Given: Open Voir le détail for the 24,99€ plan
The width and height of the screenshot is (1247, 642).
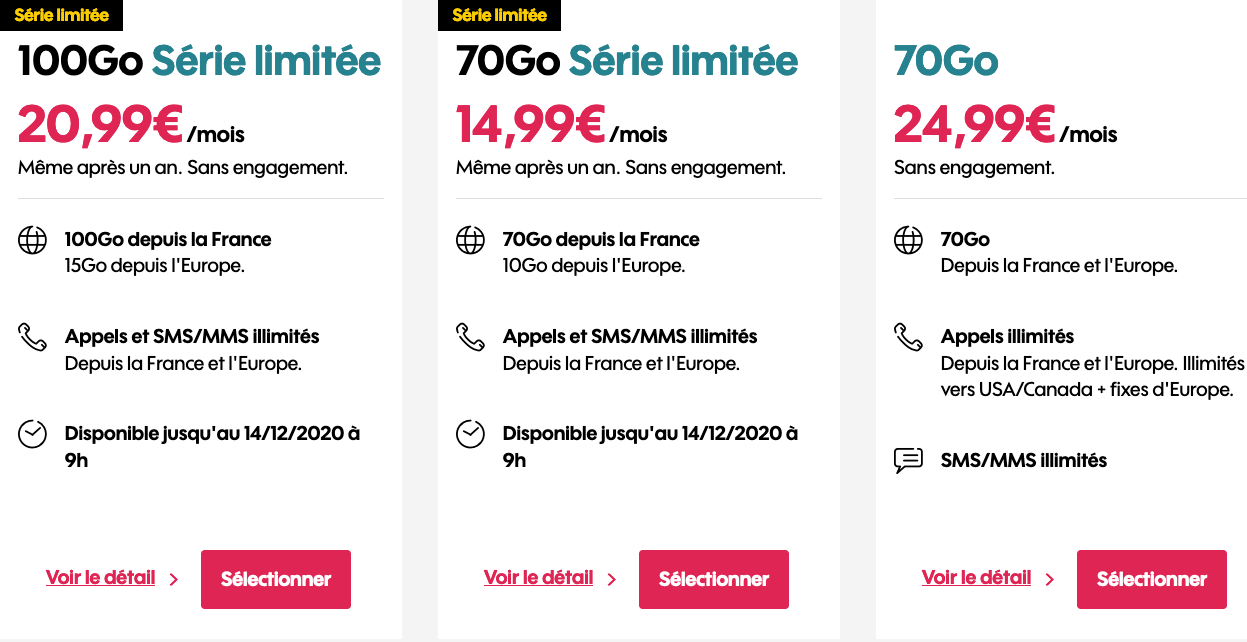Looking at the screenshot, I should (977, 578).
